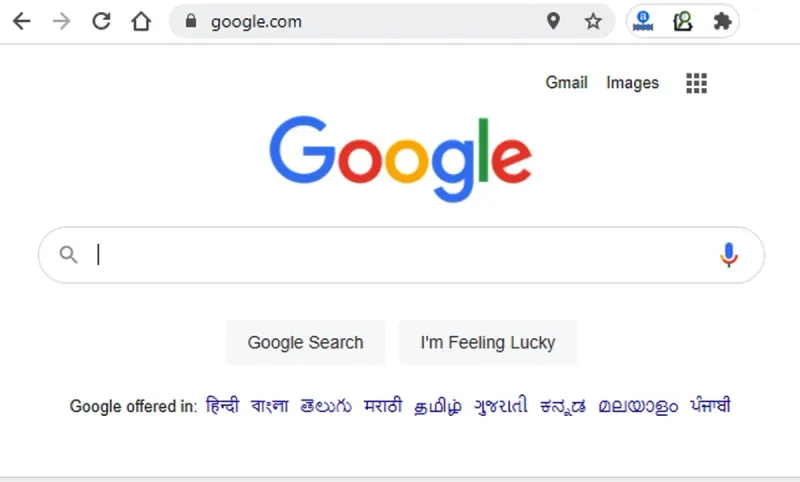Open the Google apps grid
Image resolution: width=800 pixels, height=482 pixels.
[x=696, y=83]
